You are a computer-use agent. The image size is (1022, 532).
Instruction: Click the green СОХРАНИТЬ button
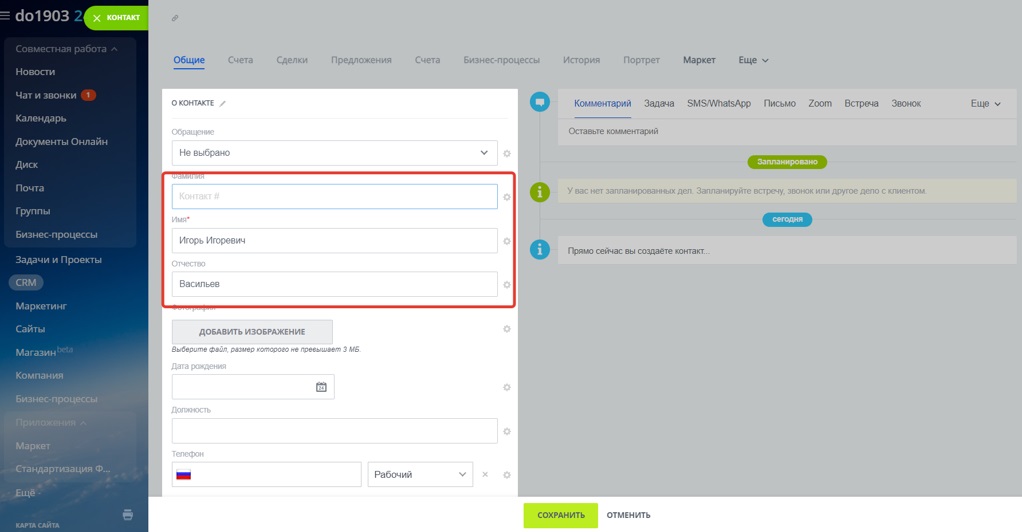561,515
